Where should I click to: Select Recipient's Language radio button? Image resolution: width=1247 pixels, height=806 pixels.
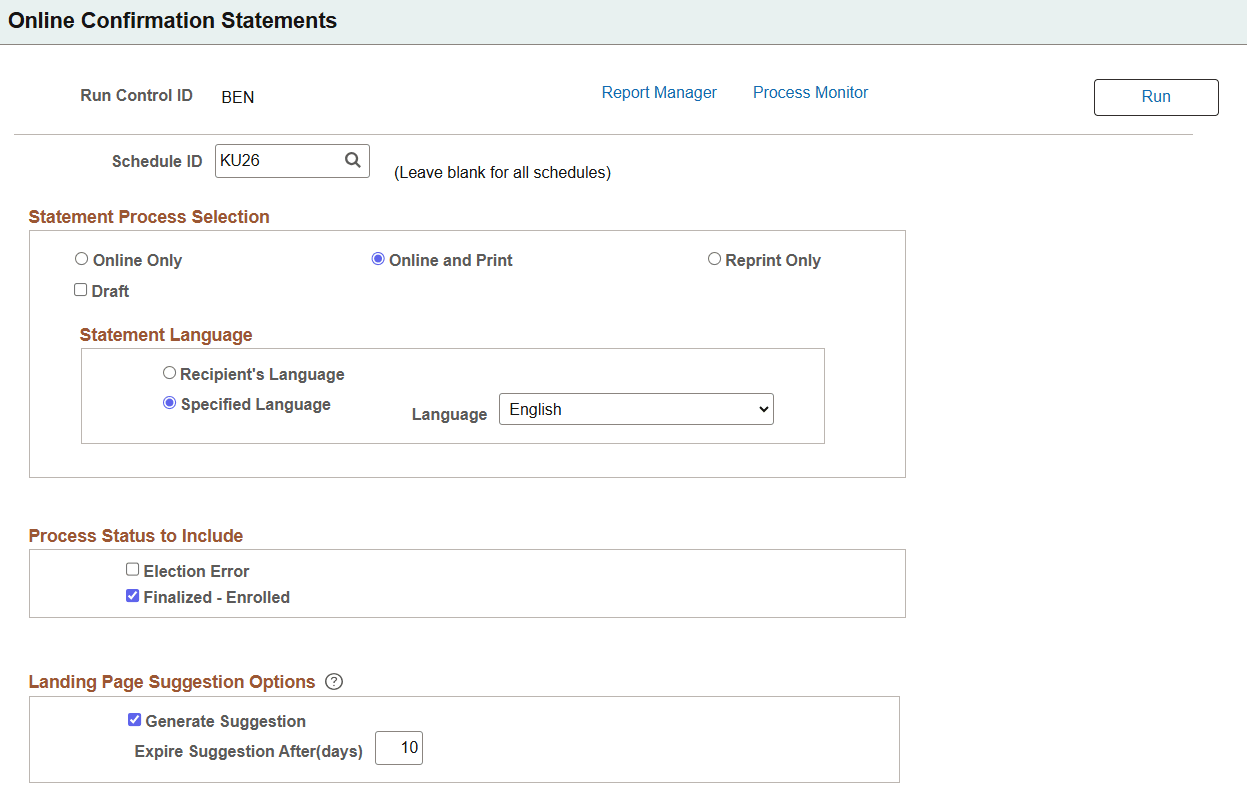tap(169, 373)
